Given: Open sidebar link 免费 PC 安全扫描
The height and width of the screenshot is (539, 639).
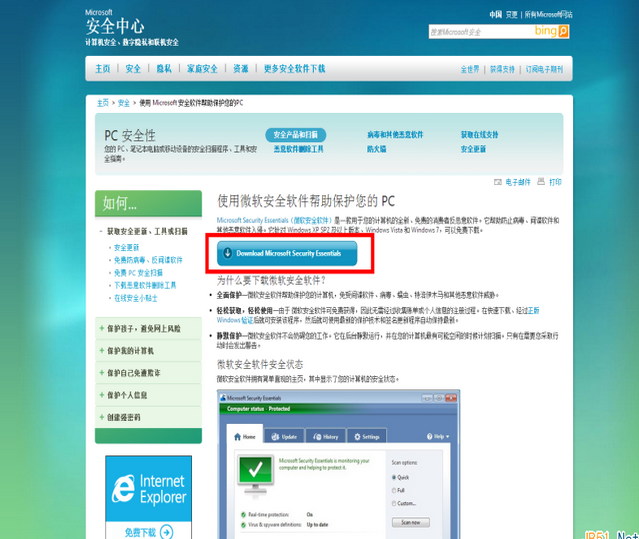Looking at the screenshot, I should point(138,273).
